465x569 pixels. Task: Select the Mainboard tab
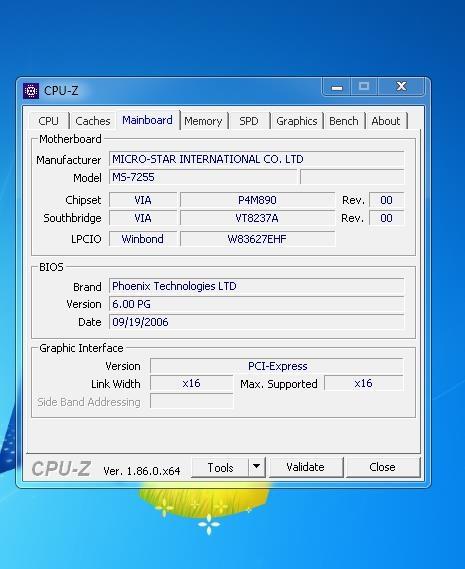point(147,120)
